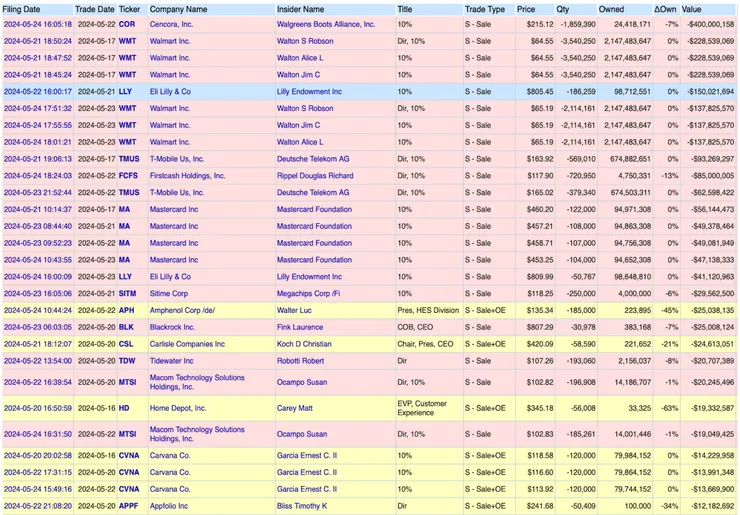The width and height of the screenshot is (740, 515).
Task: Open insider Bliss Timothy K
Action: point(302,506)
